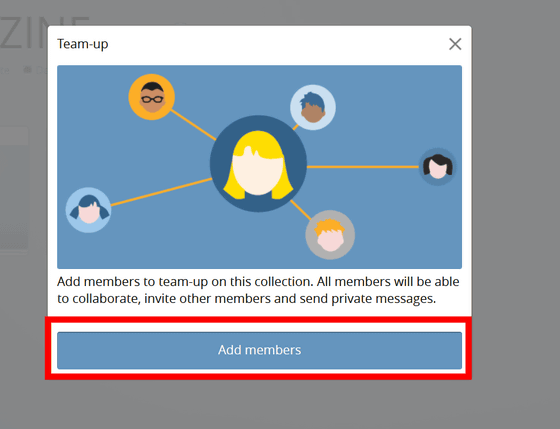Image resolution: width=560 pixels, height=429 pixels.
Task: Click the avatar wearing glasses on orange circle
Action: click(x=152, y=97)
